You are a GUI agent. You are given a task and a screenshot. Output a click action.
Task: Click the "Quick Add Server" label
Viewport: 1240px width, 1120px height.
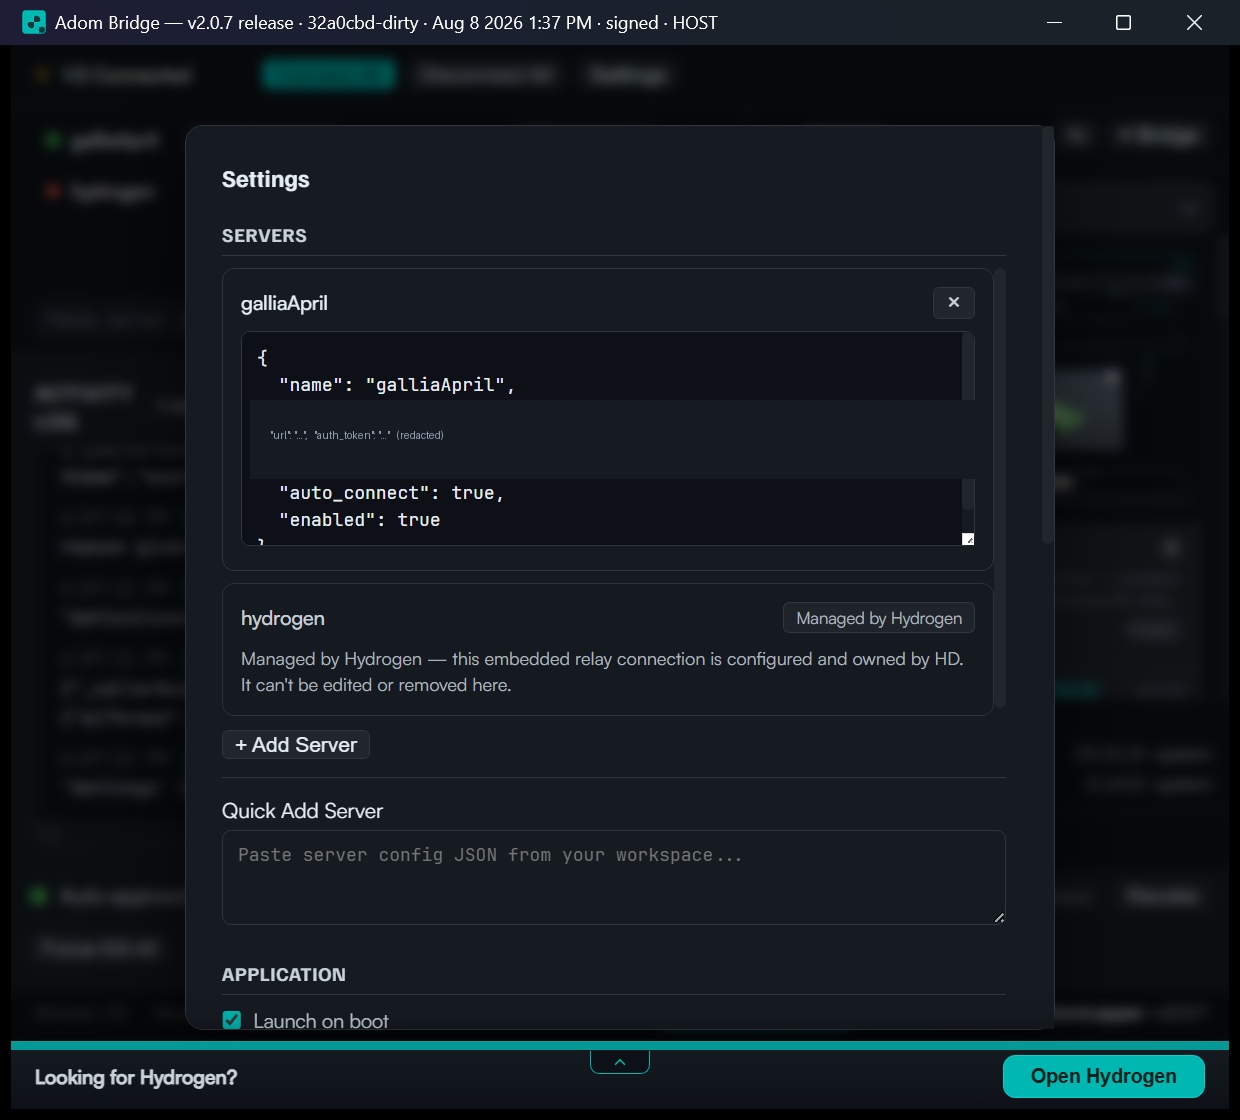coord(302,811)
